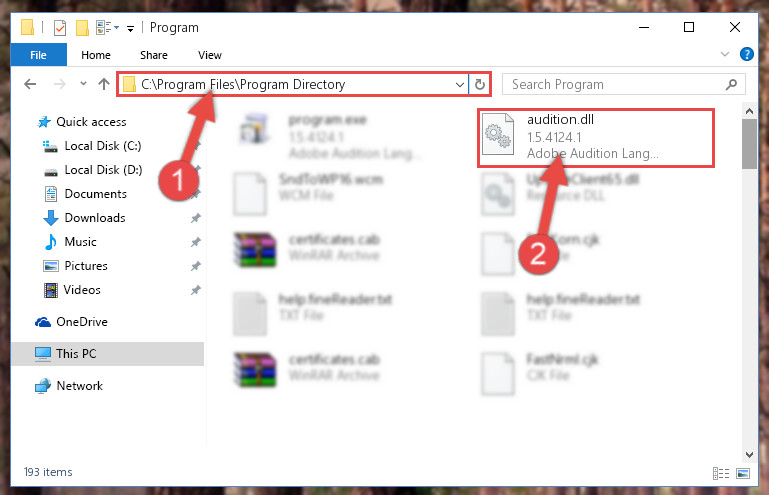Click the New folder icon in title bar

(82, 27)
